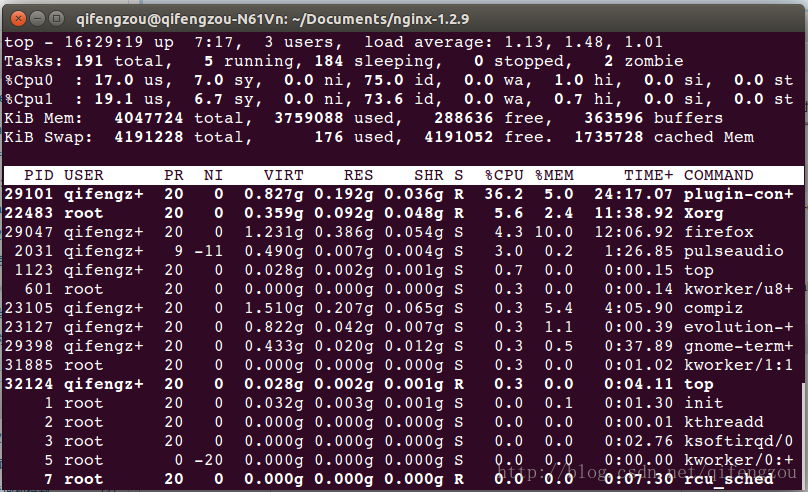Click PID 2031
The image size is (808, 492).
(x=33, y=251)
